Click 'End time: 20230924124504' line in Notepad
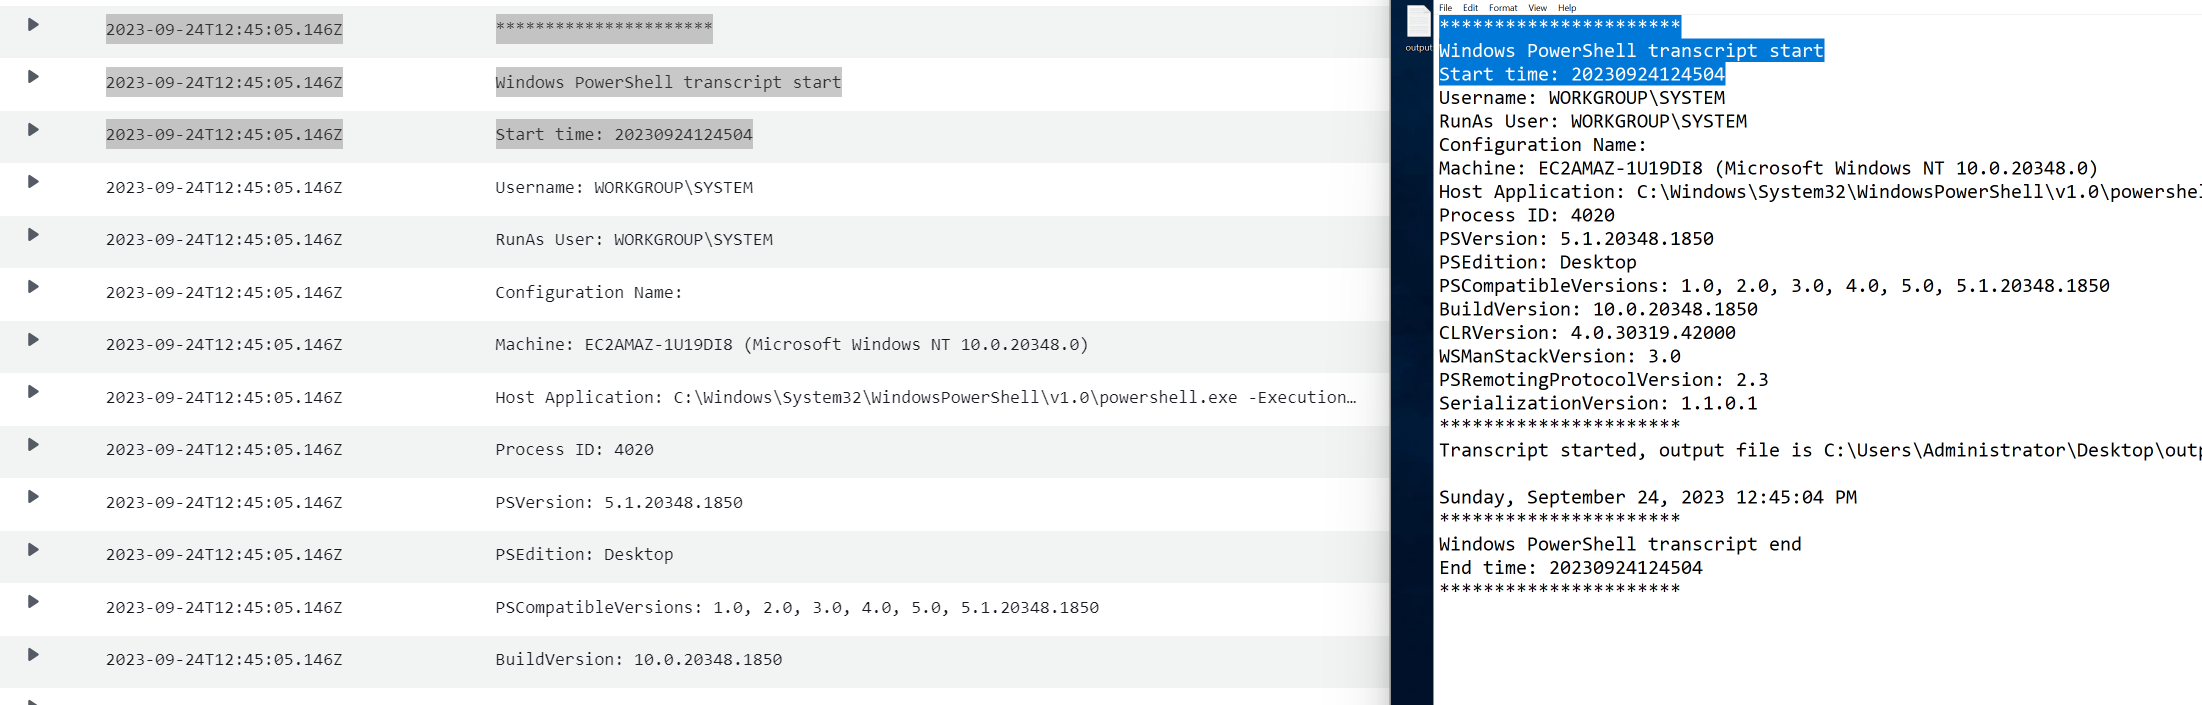This screenshot has width=2202, height=705. tap(1571, 567)
